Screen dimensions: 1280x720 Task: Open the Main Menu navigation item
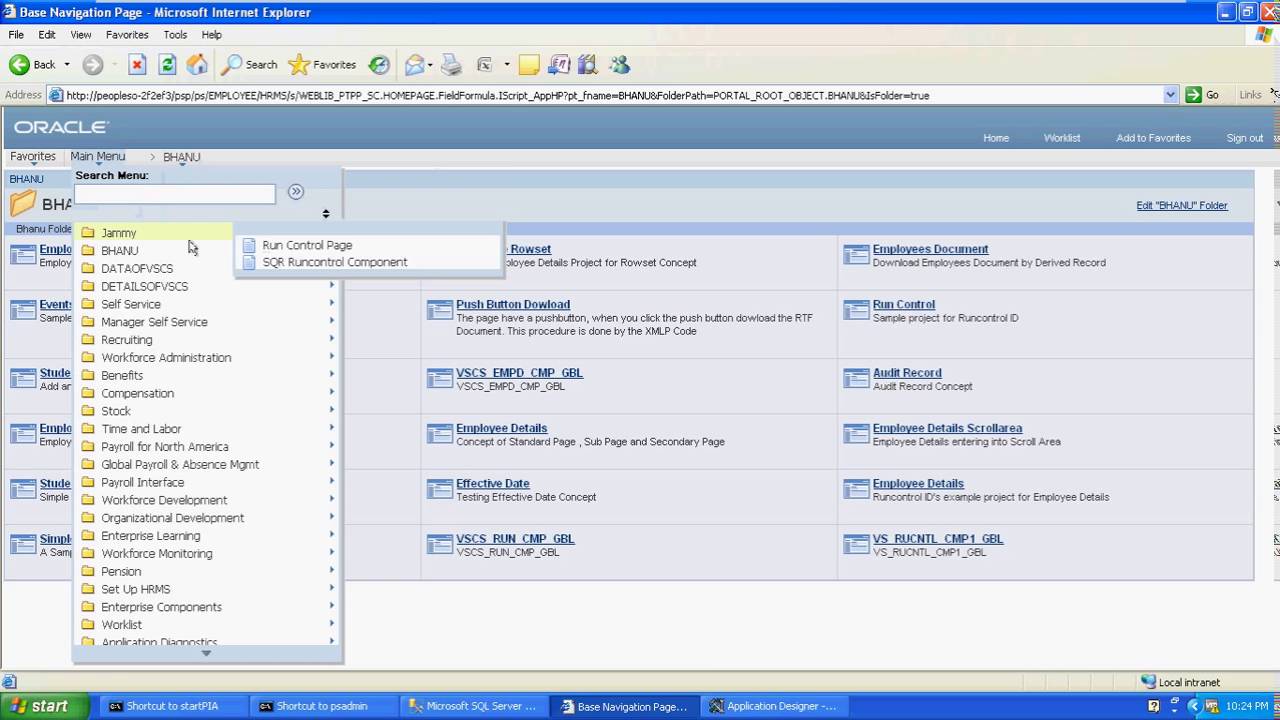(98, 156)
